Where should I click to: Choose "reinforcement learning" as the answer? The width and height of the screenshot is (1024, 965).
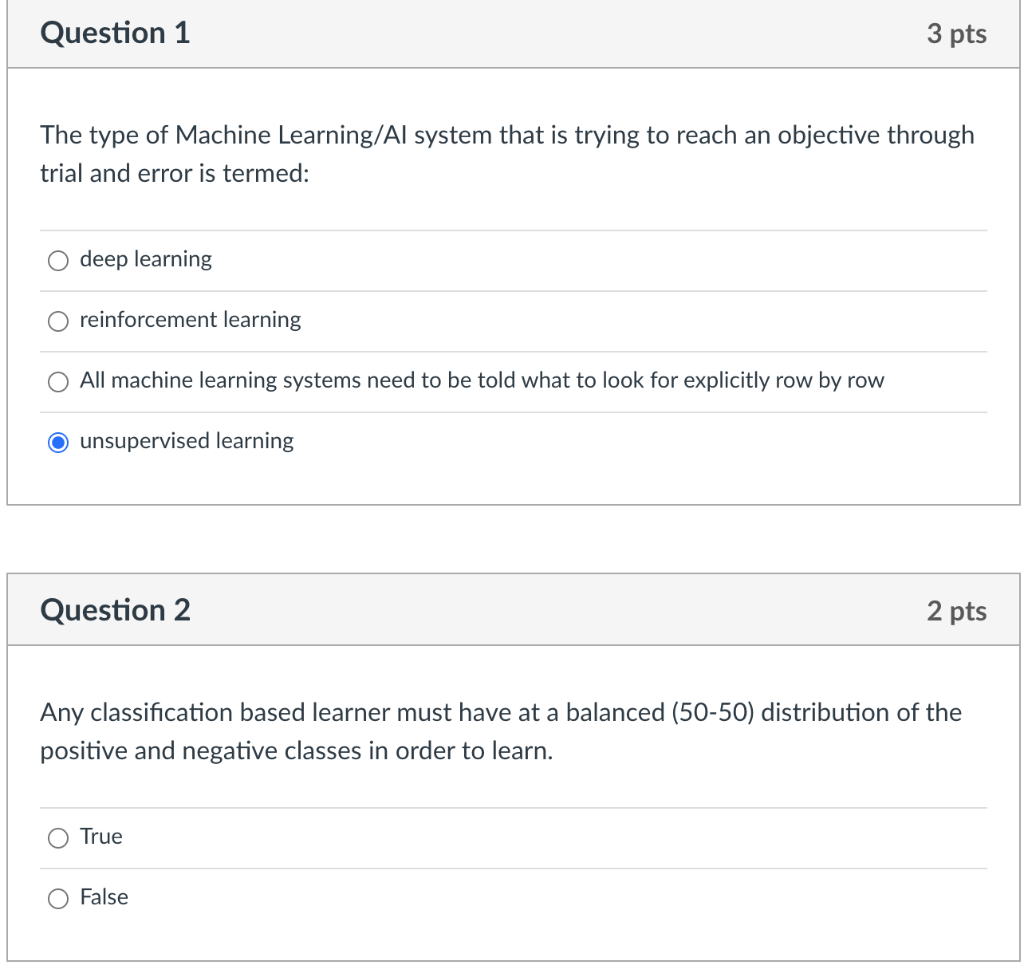tap(57, 321)
